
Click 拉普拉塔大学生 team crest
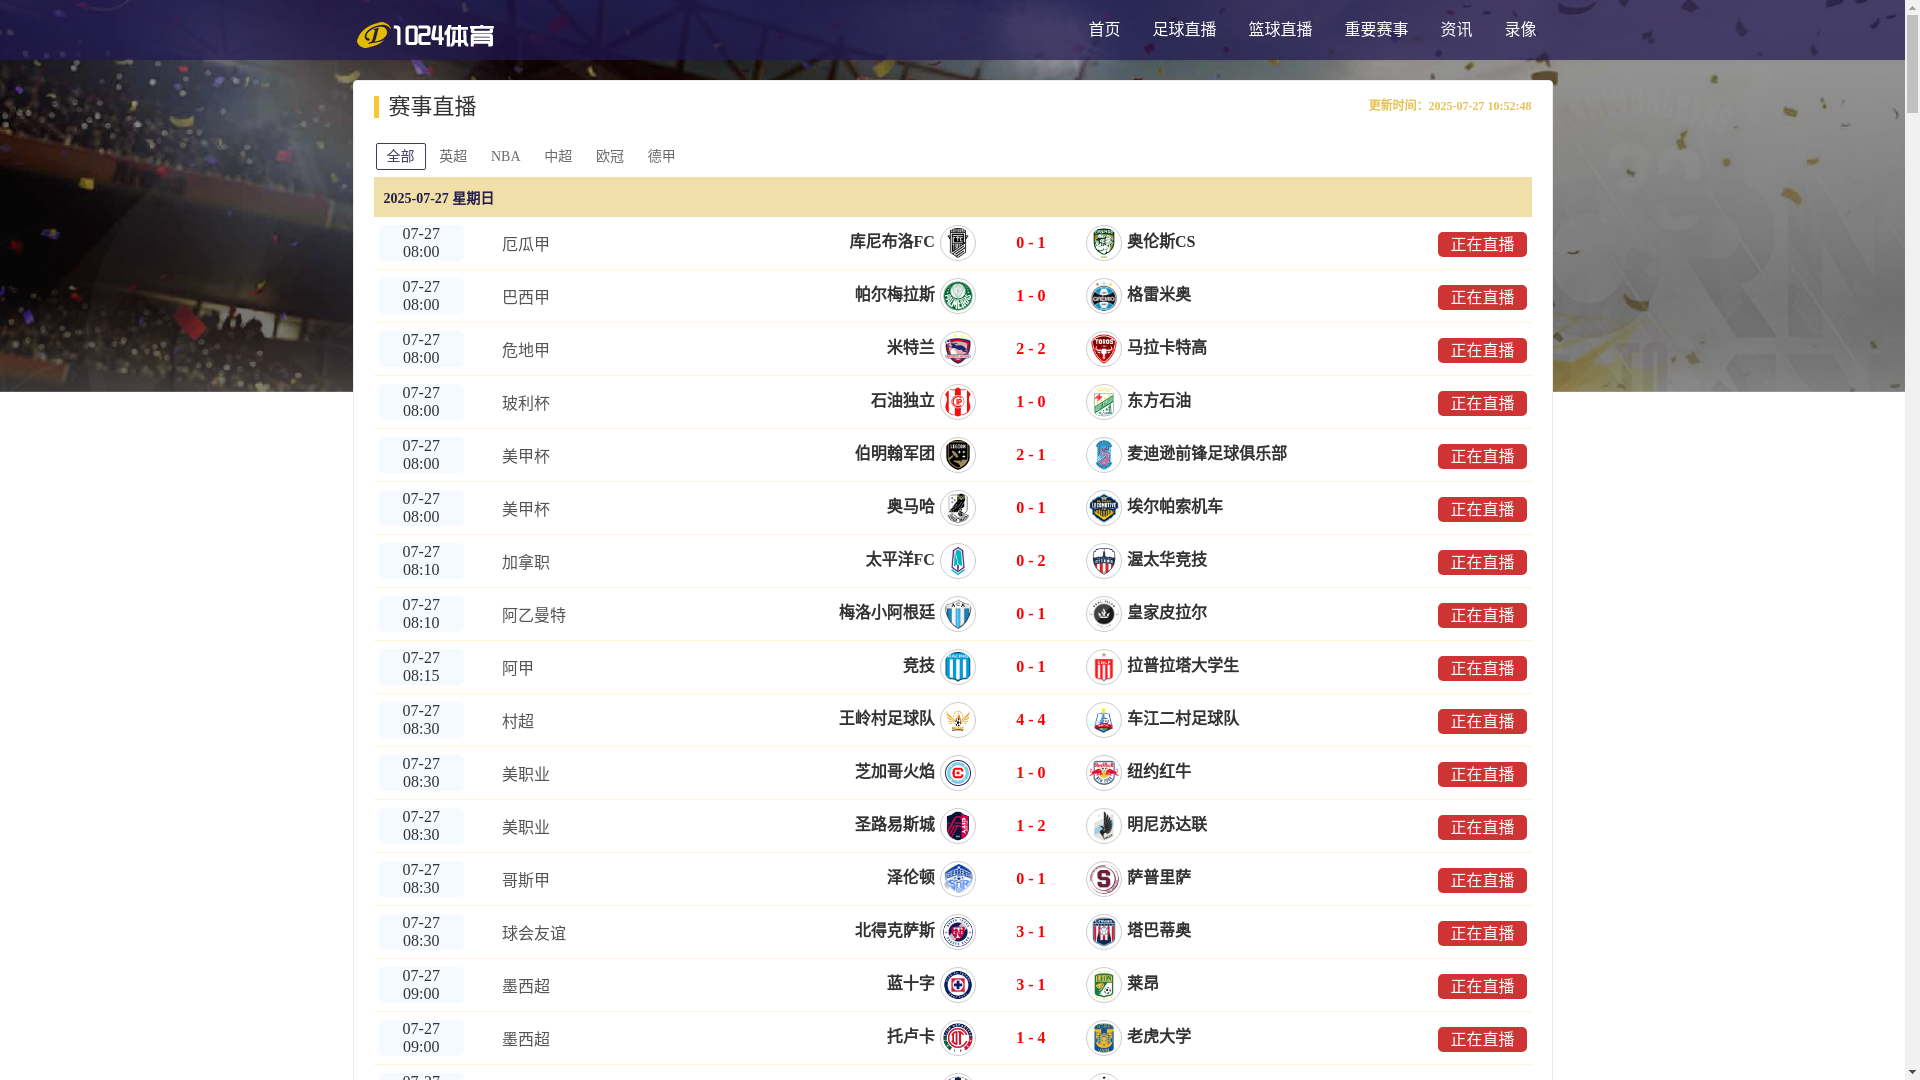click(1104, 667)
